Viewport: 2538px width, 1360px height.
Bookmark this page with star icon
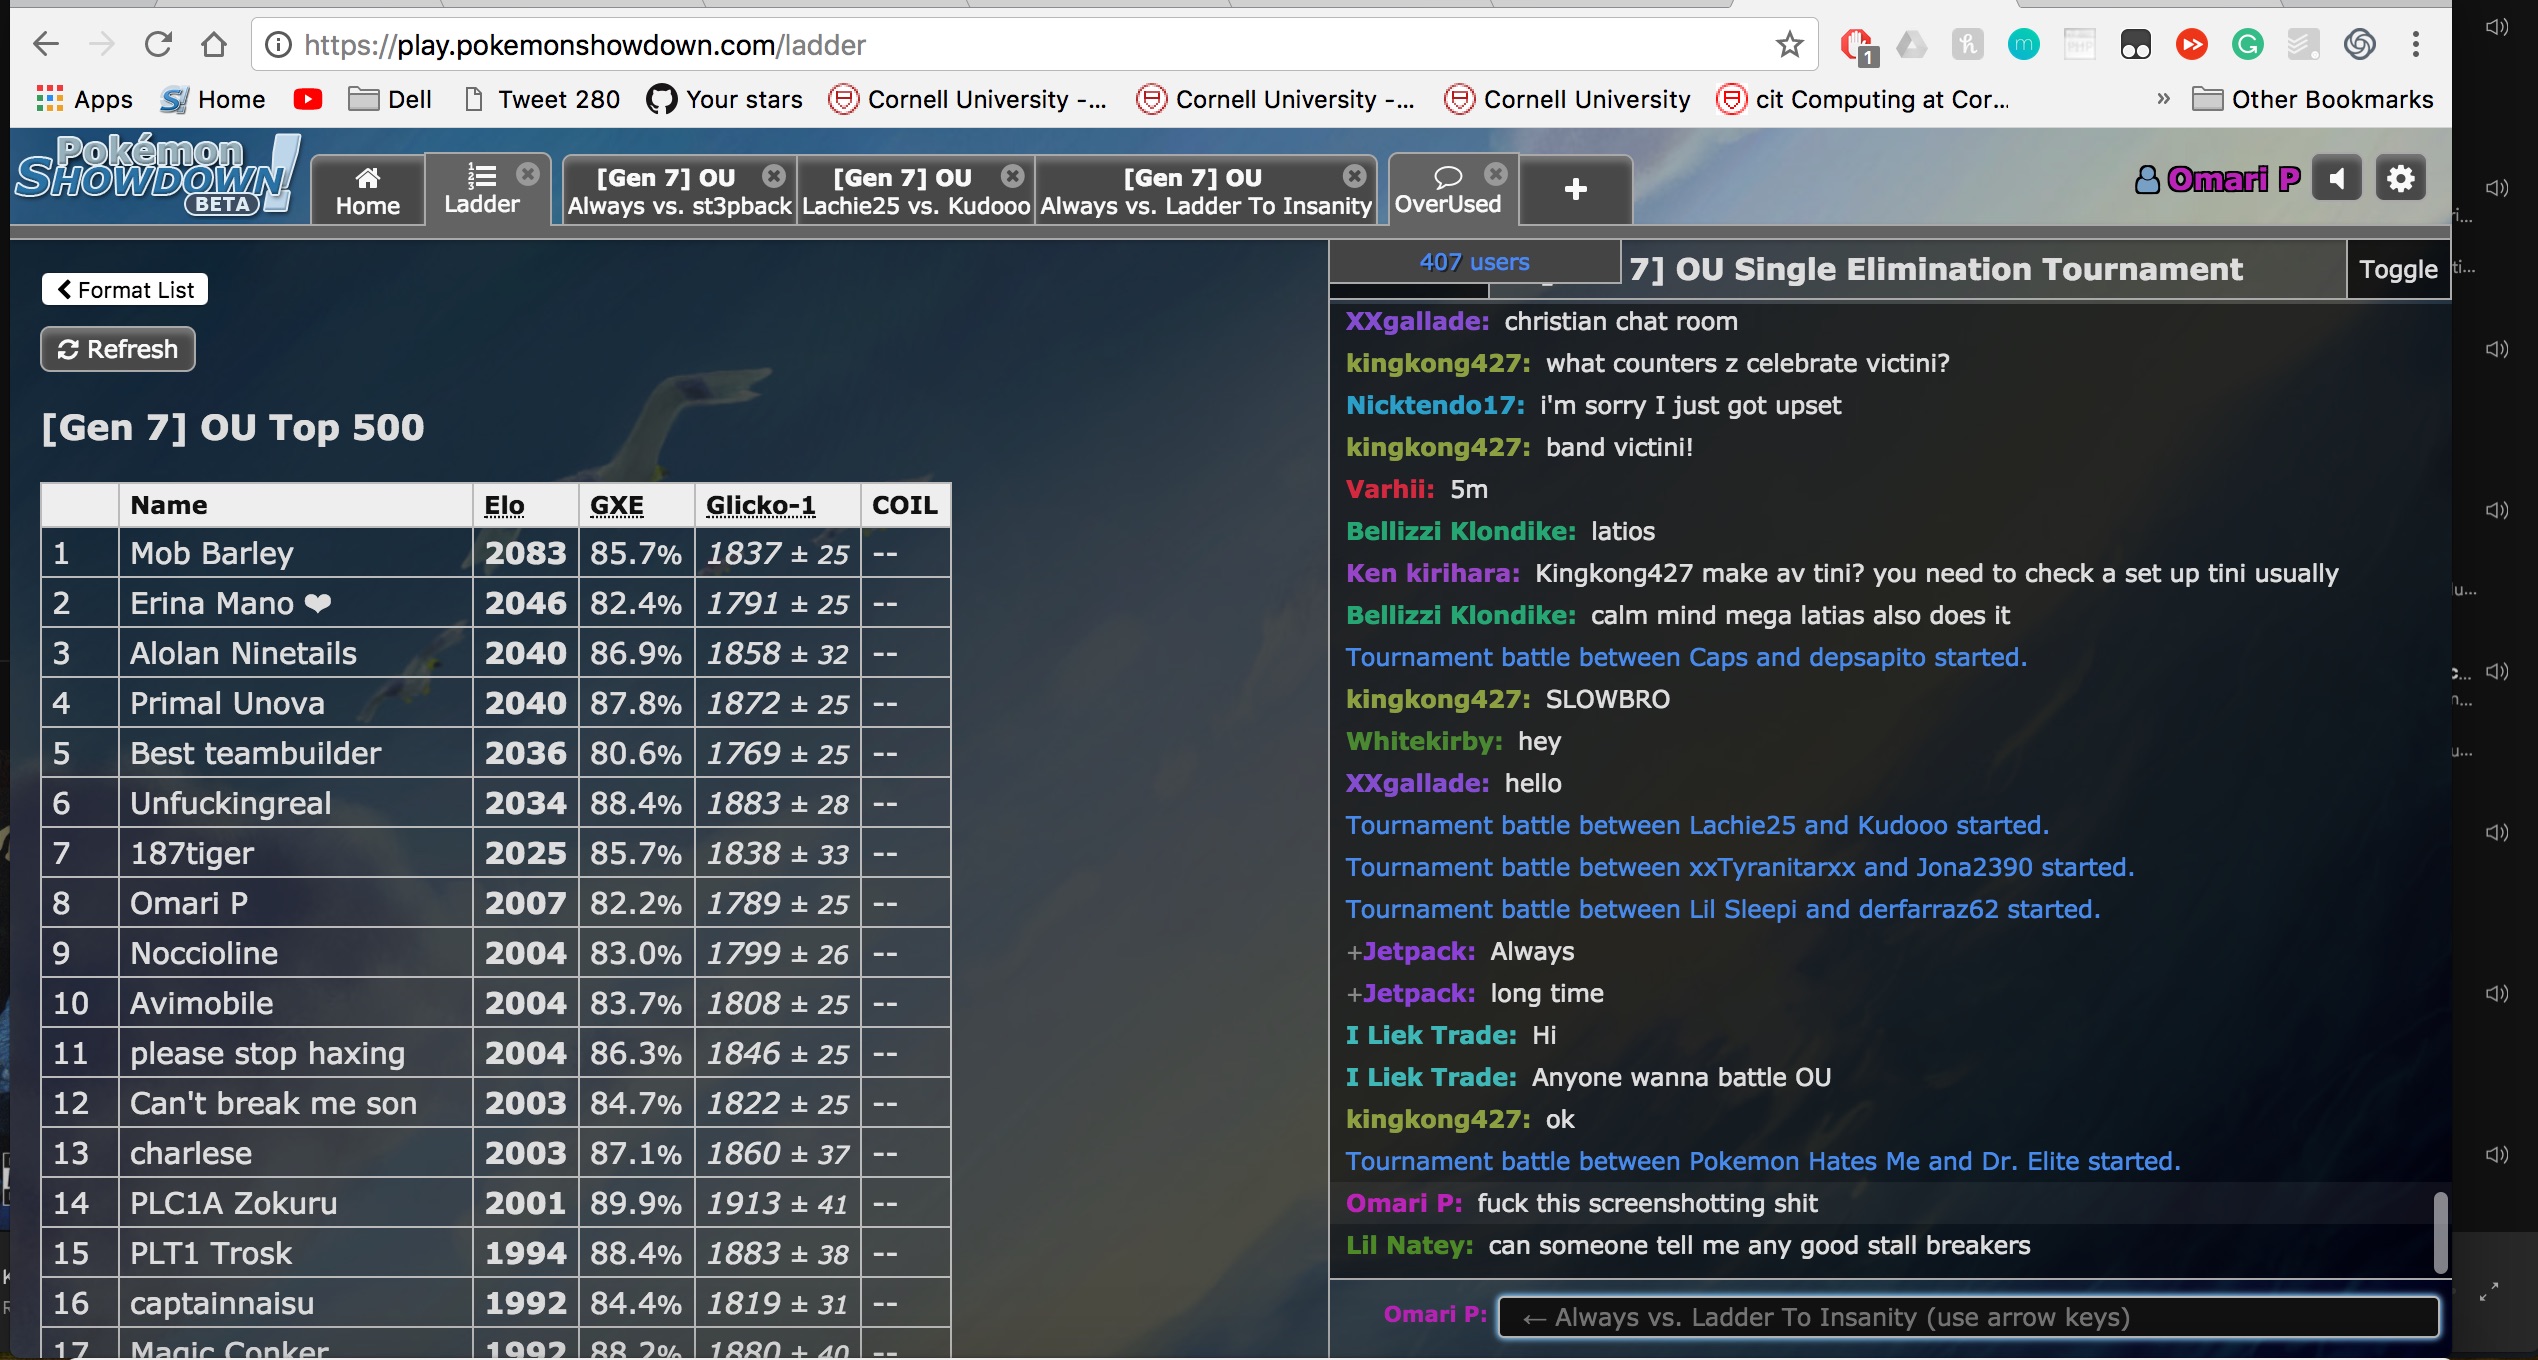[1789, 44]
